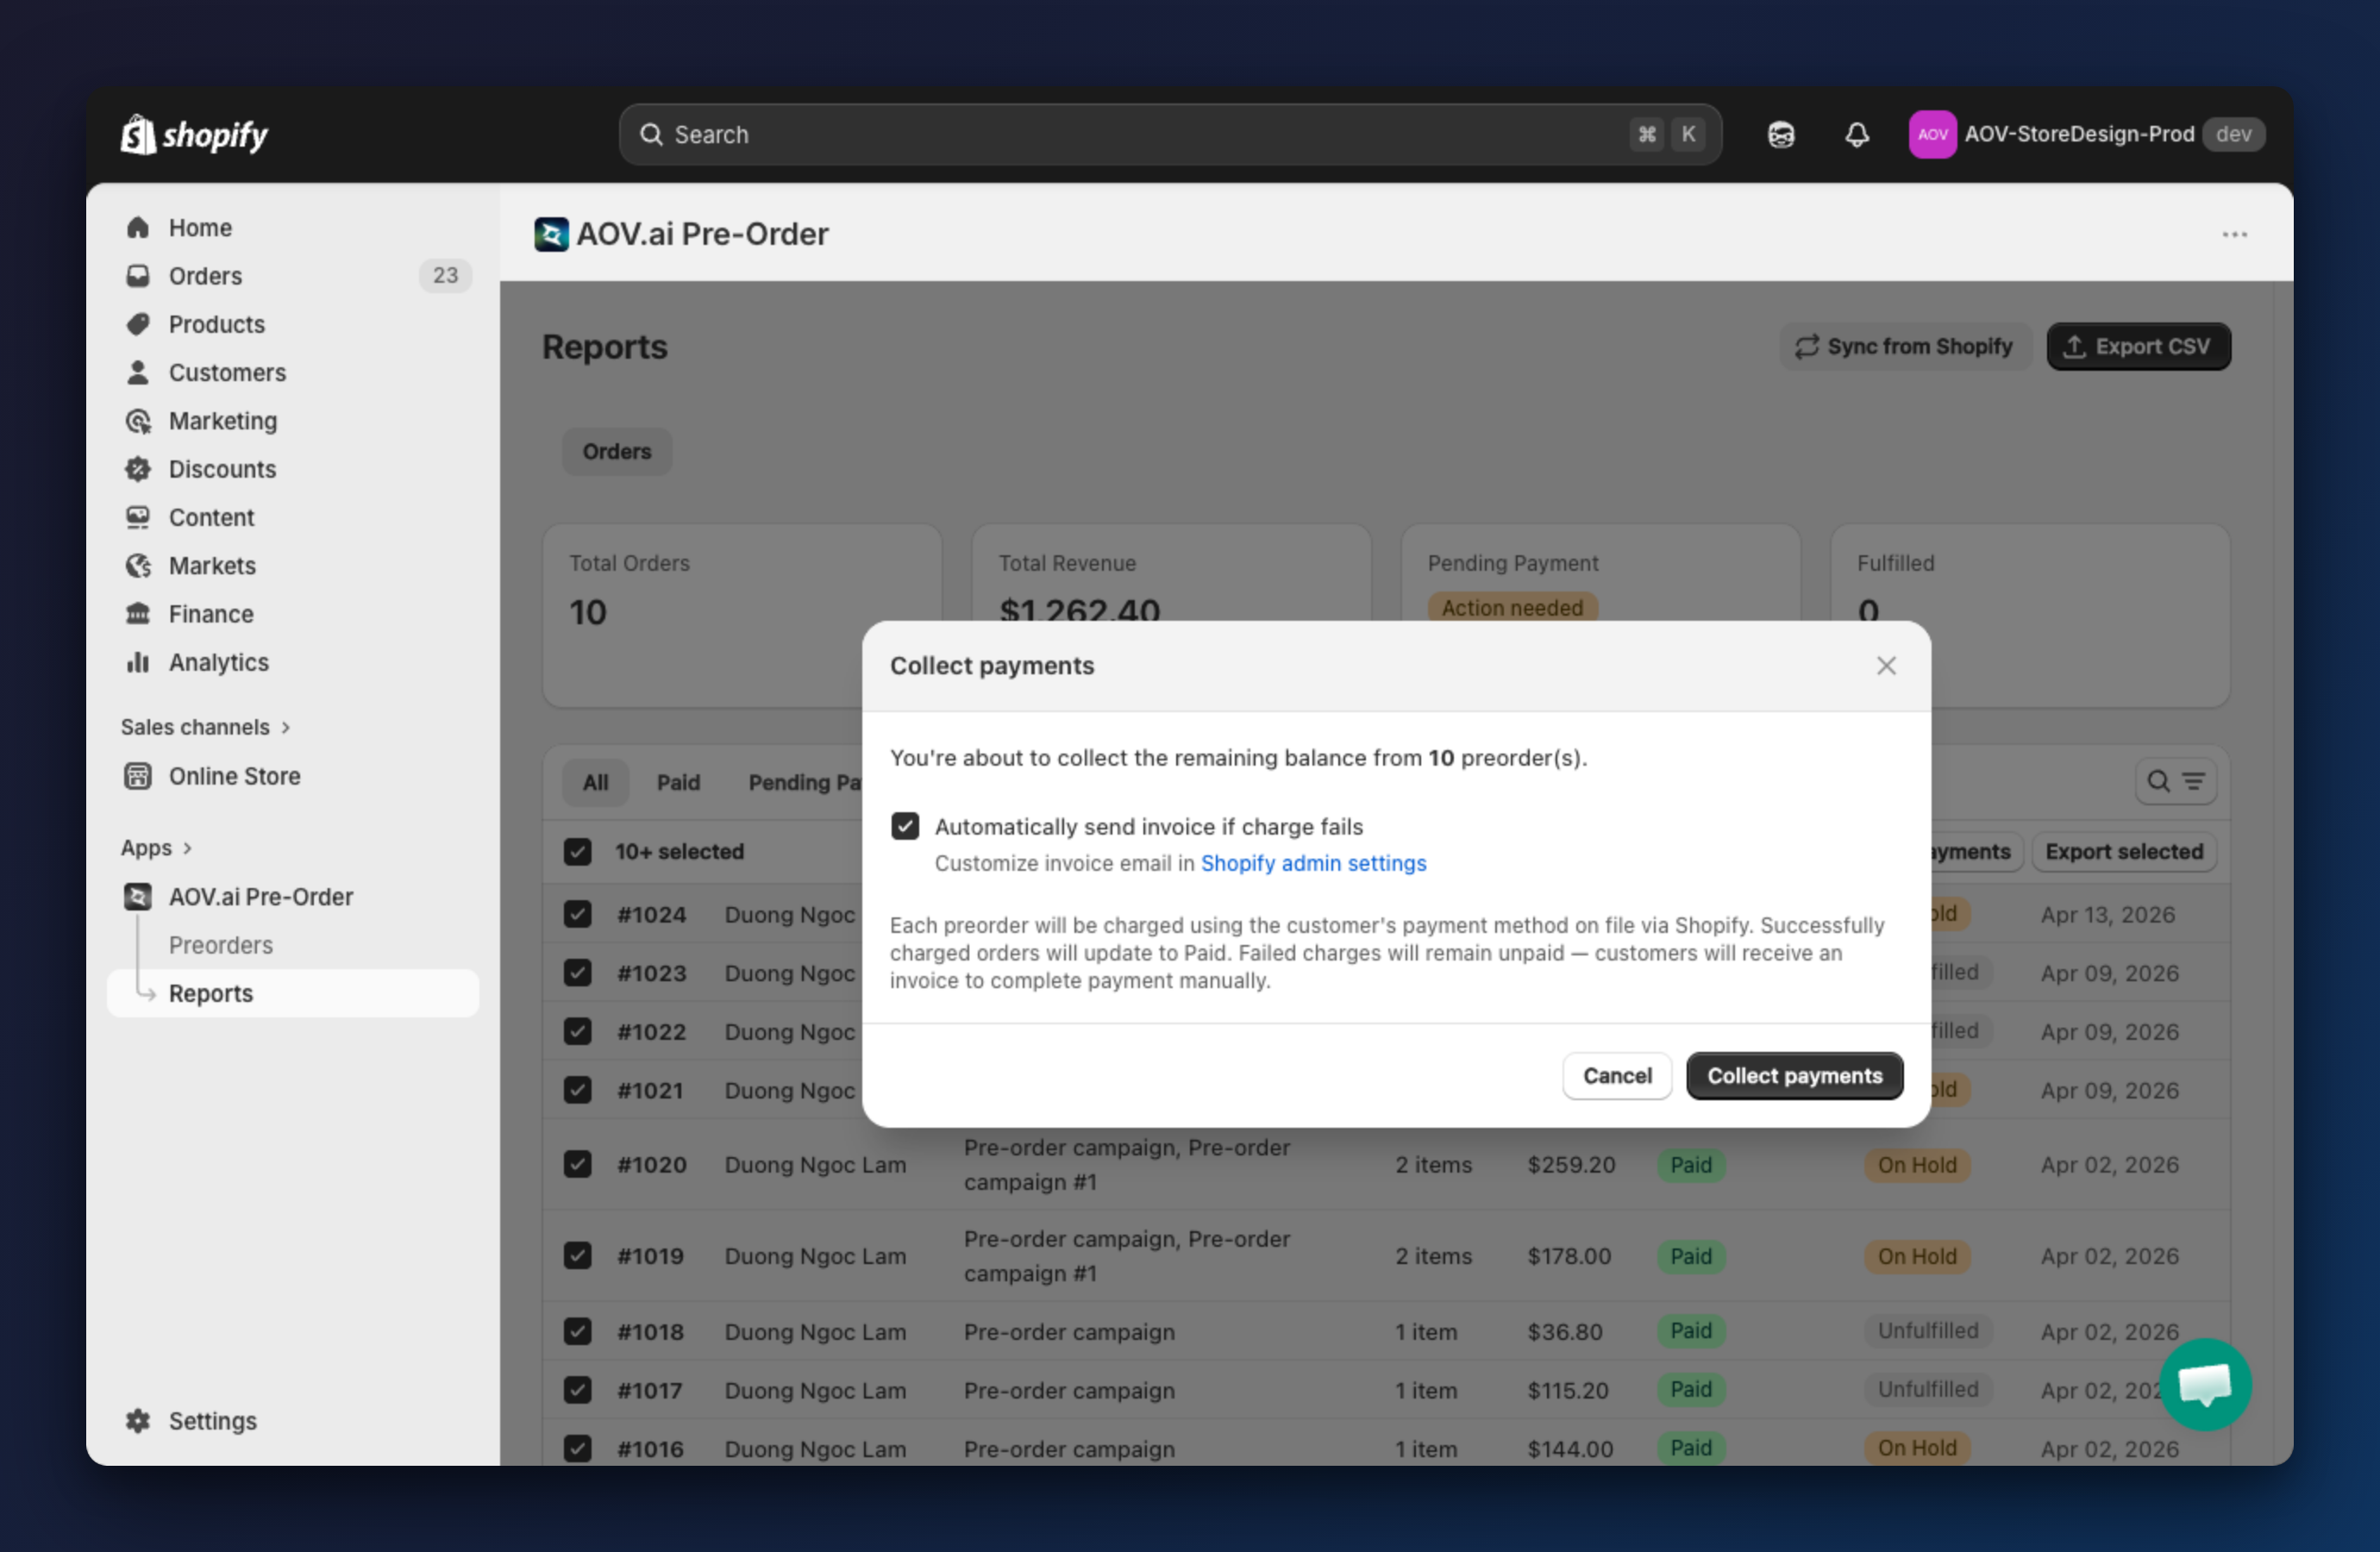Toggle the select-all orders checkbox
The height and width of the screenshot is (1552, 2380).
click(577, 852)
